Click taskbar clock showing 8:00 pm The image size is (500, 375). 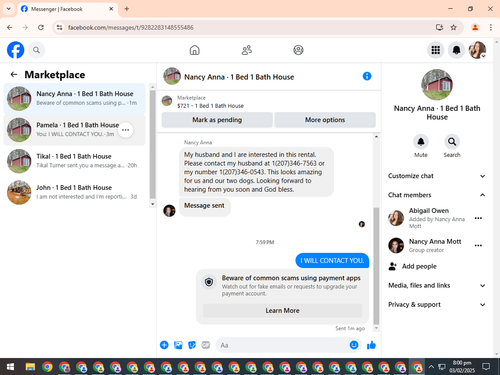(462, 367)
